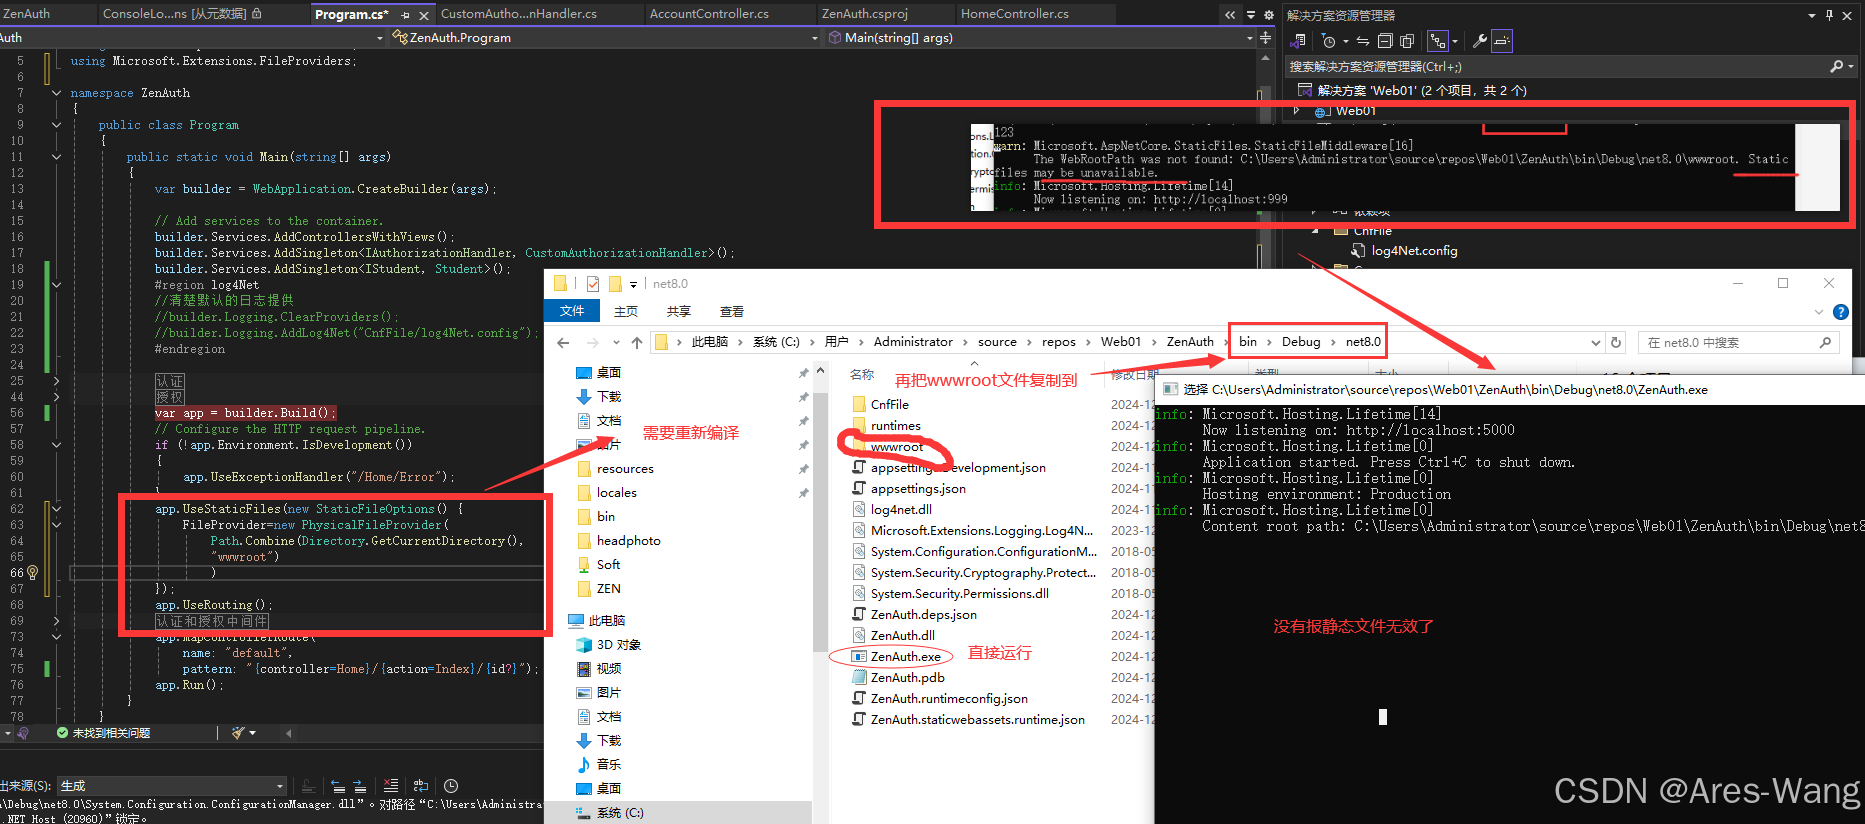This screenshot has height=824, width=1865.
Task: Select log4Net.config in Solution Explorer
Action: point(1414,251)
